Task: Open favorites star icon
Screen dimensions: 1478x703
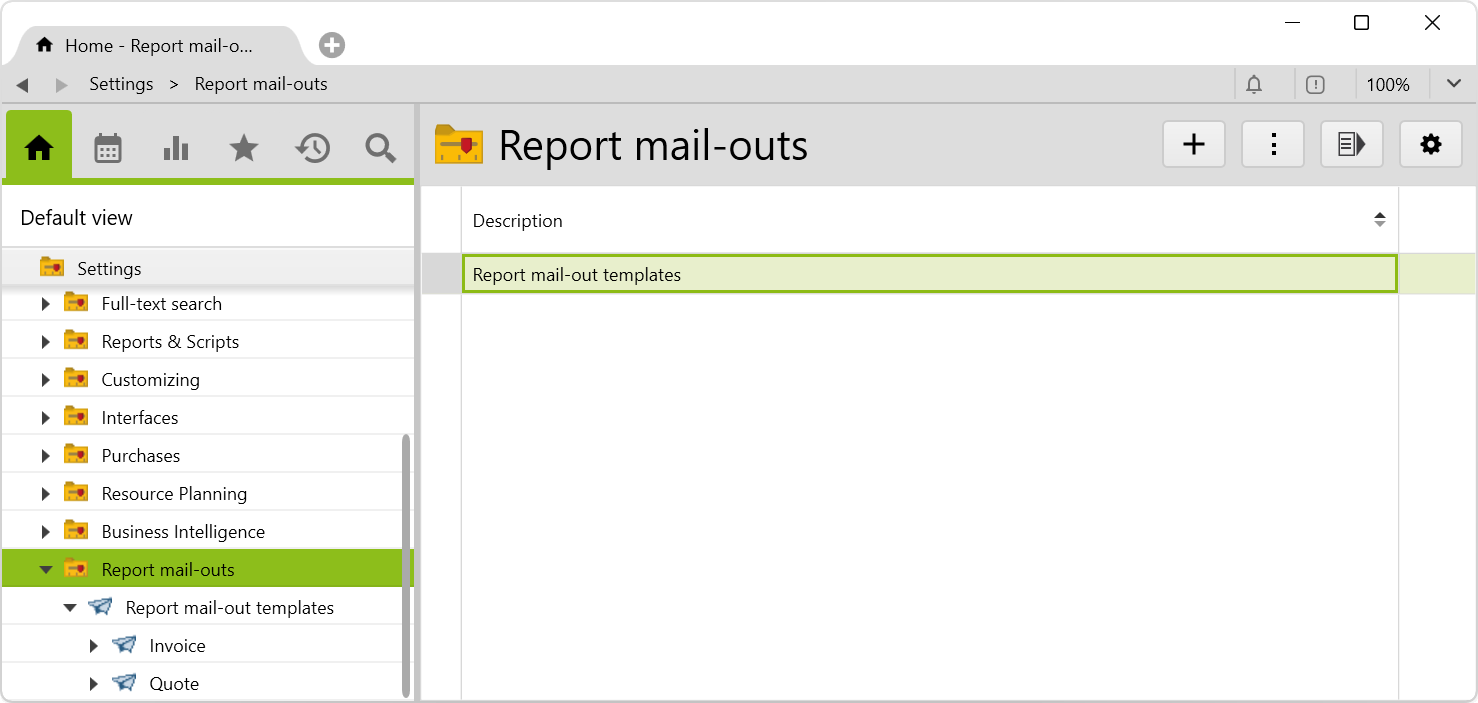Action: 244,148
